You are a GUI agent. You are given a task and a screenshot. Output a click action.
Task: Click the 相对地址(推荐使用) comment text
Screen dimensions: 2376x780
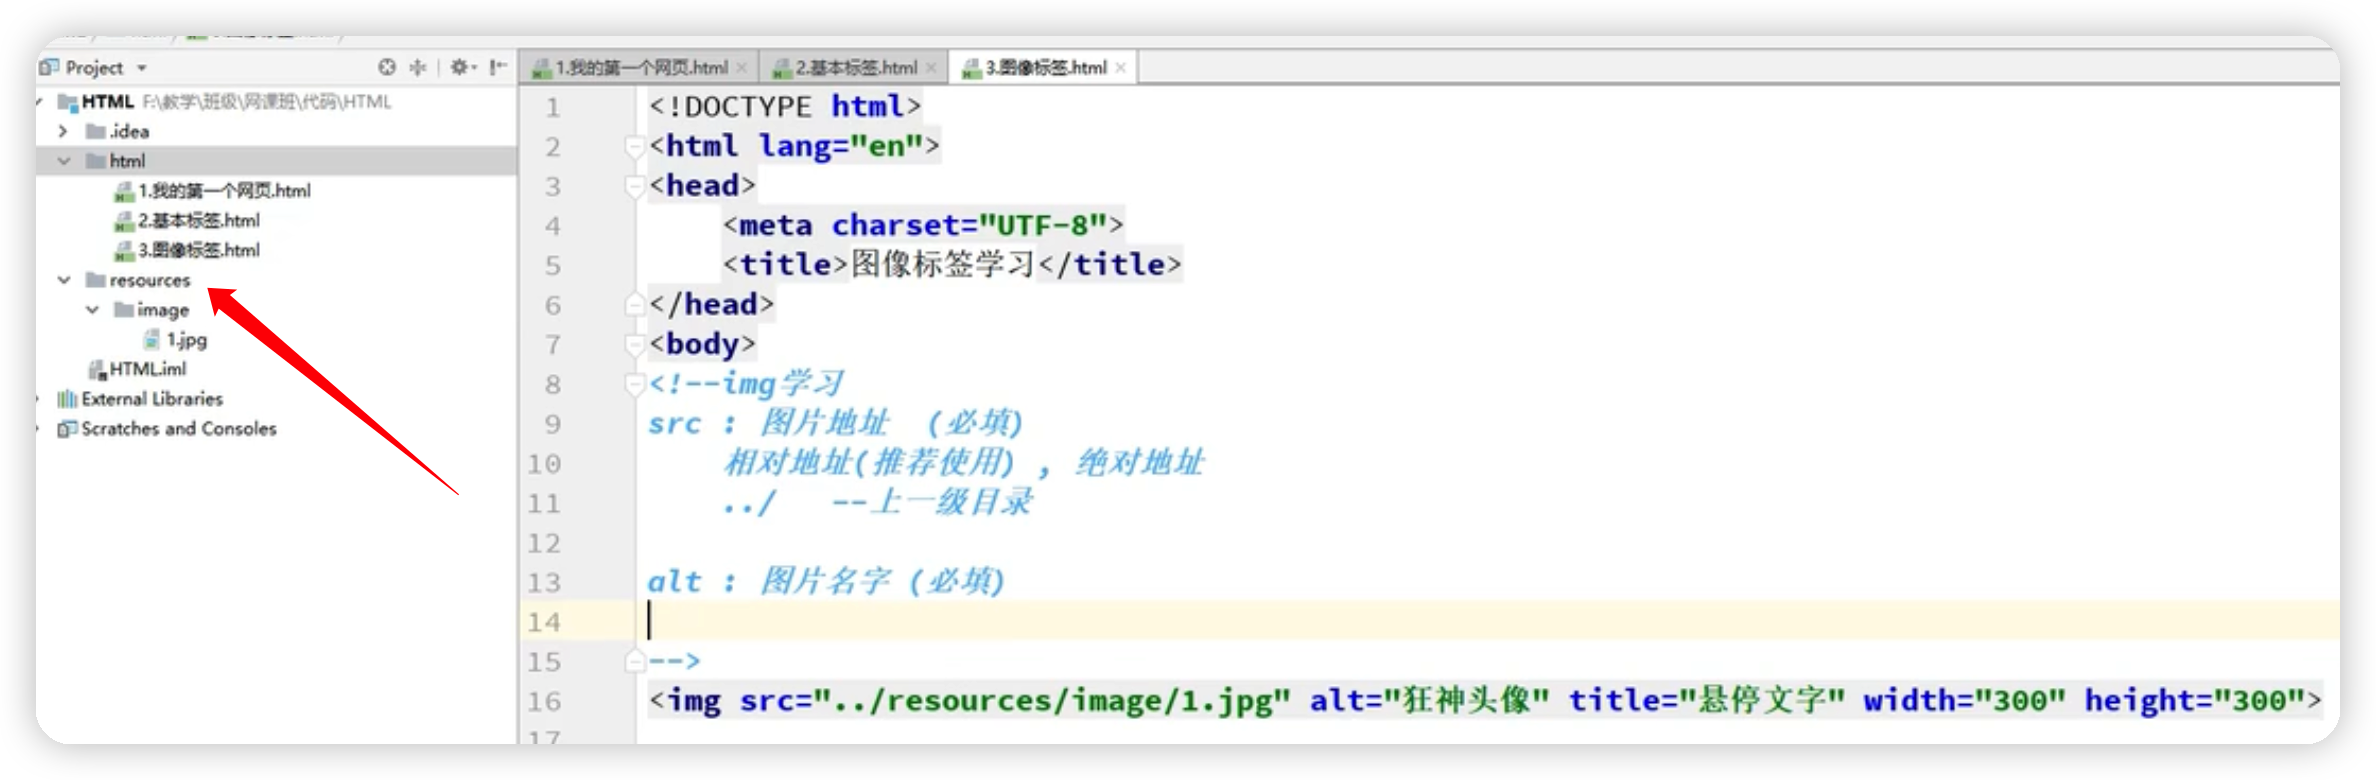pyautogui.click(x=869, y=463)
